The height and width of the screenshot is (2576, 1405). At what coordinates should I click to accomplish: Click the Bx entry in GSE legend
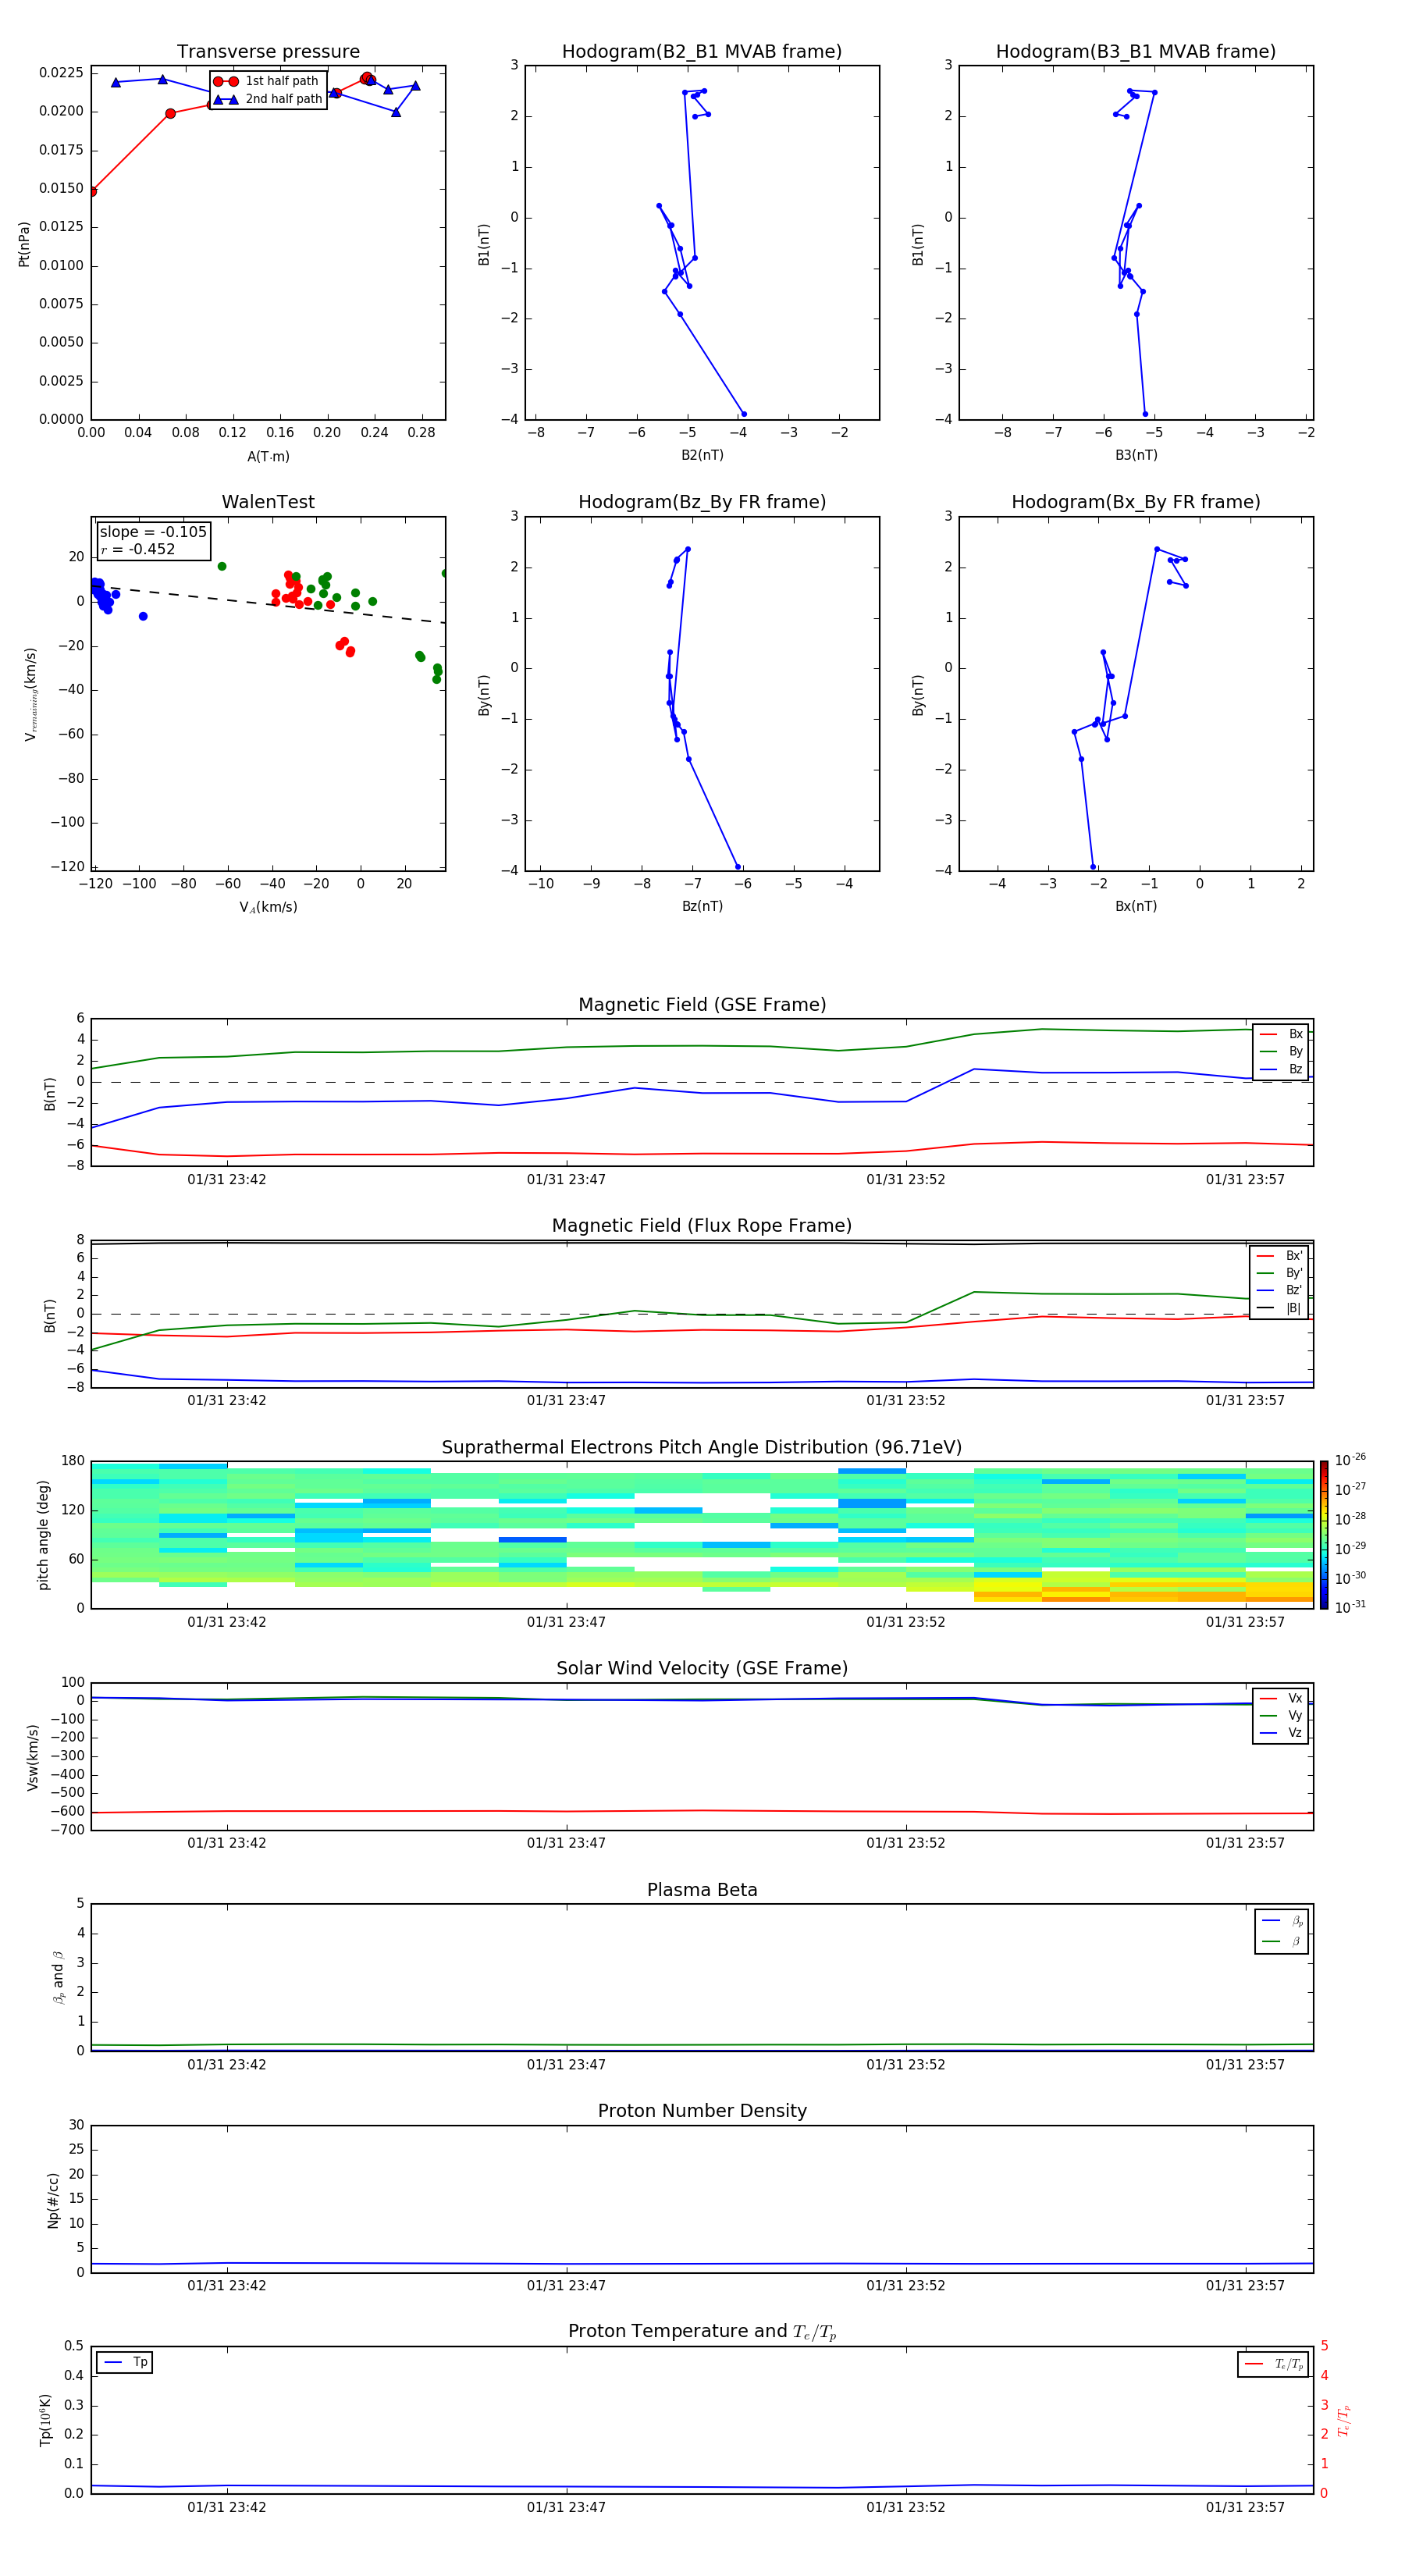click(1281, 1034)
